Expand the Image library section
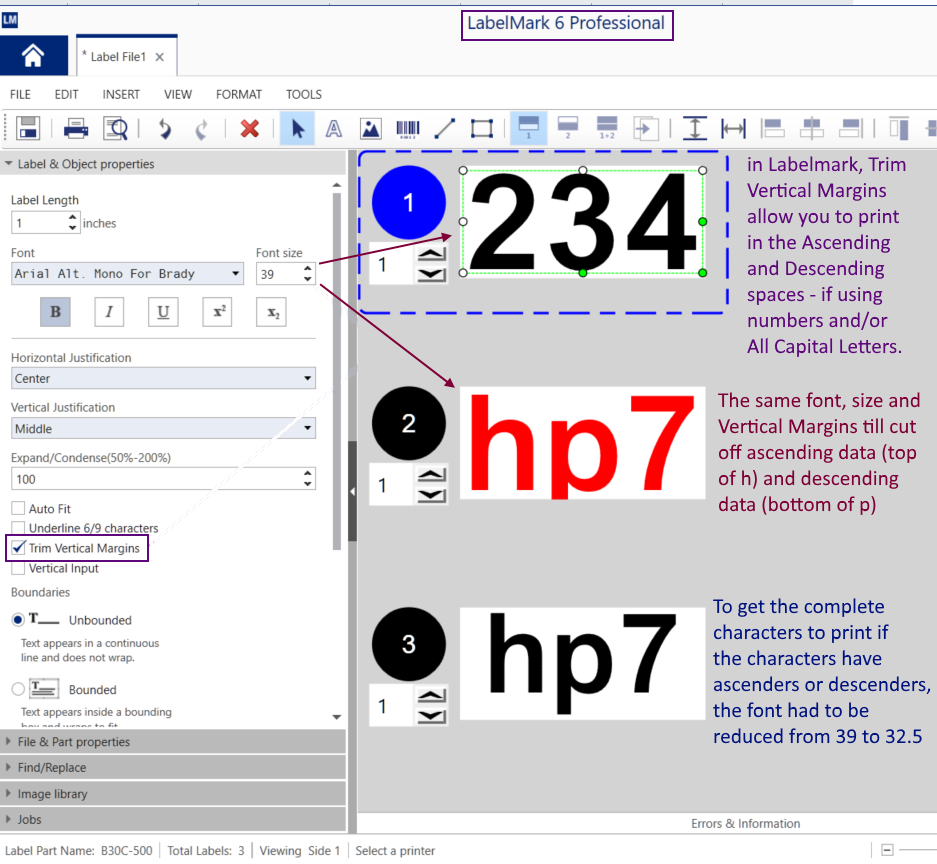 tap(173, 793)
